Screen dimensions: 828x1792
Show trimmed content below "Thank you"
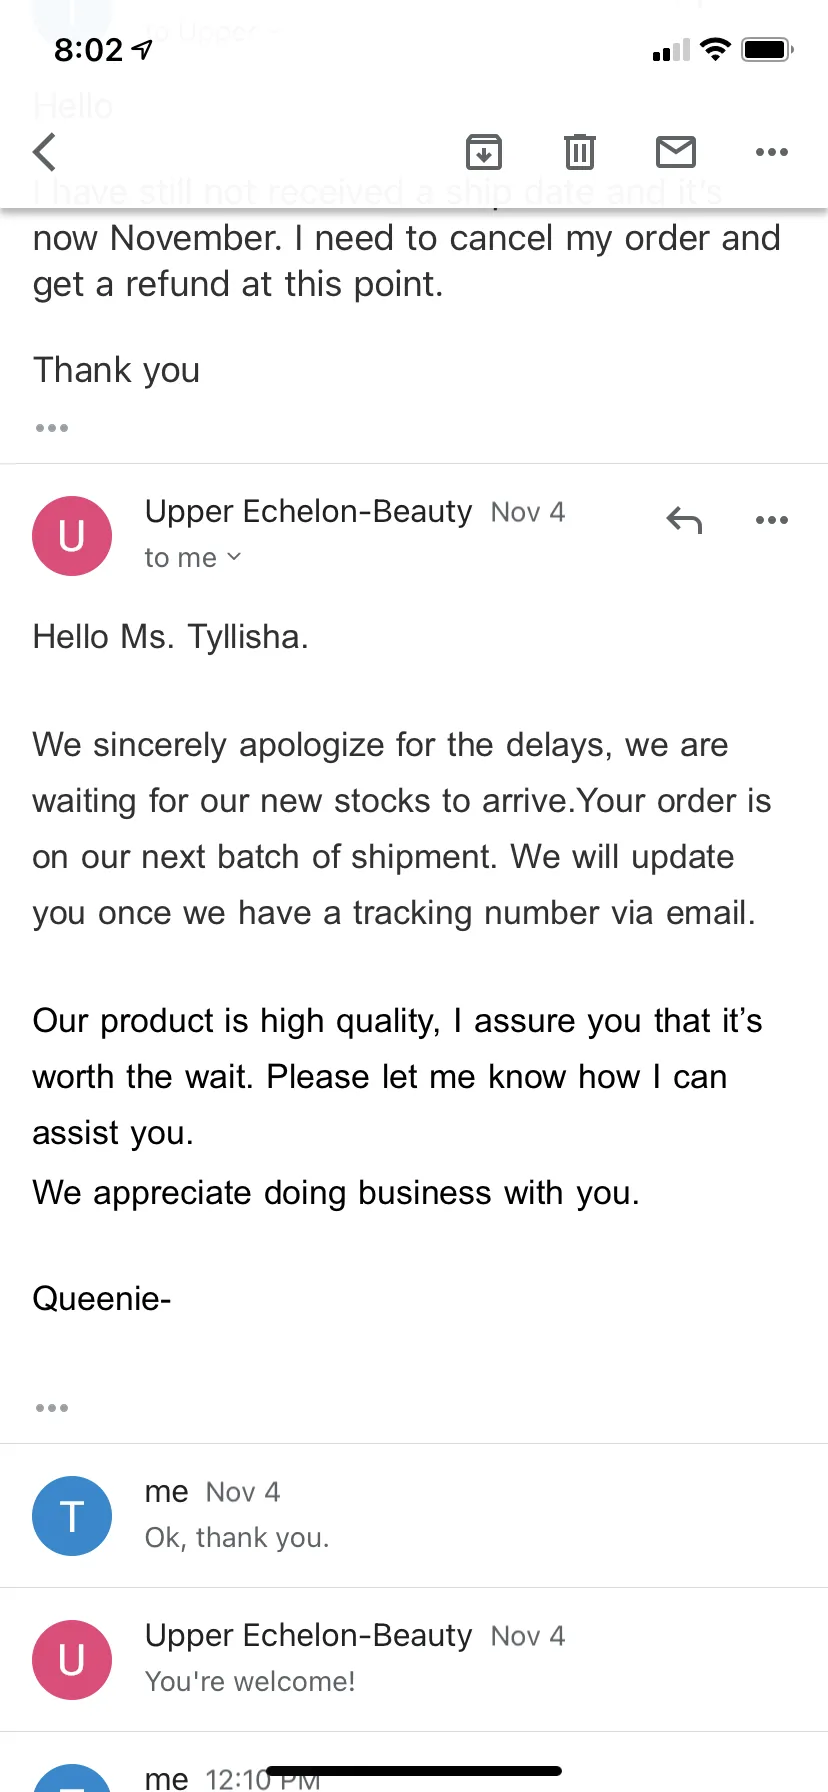52,428
